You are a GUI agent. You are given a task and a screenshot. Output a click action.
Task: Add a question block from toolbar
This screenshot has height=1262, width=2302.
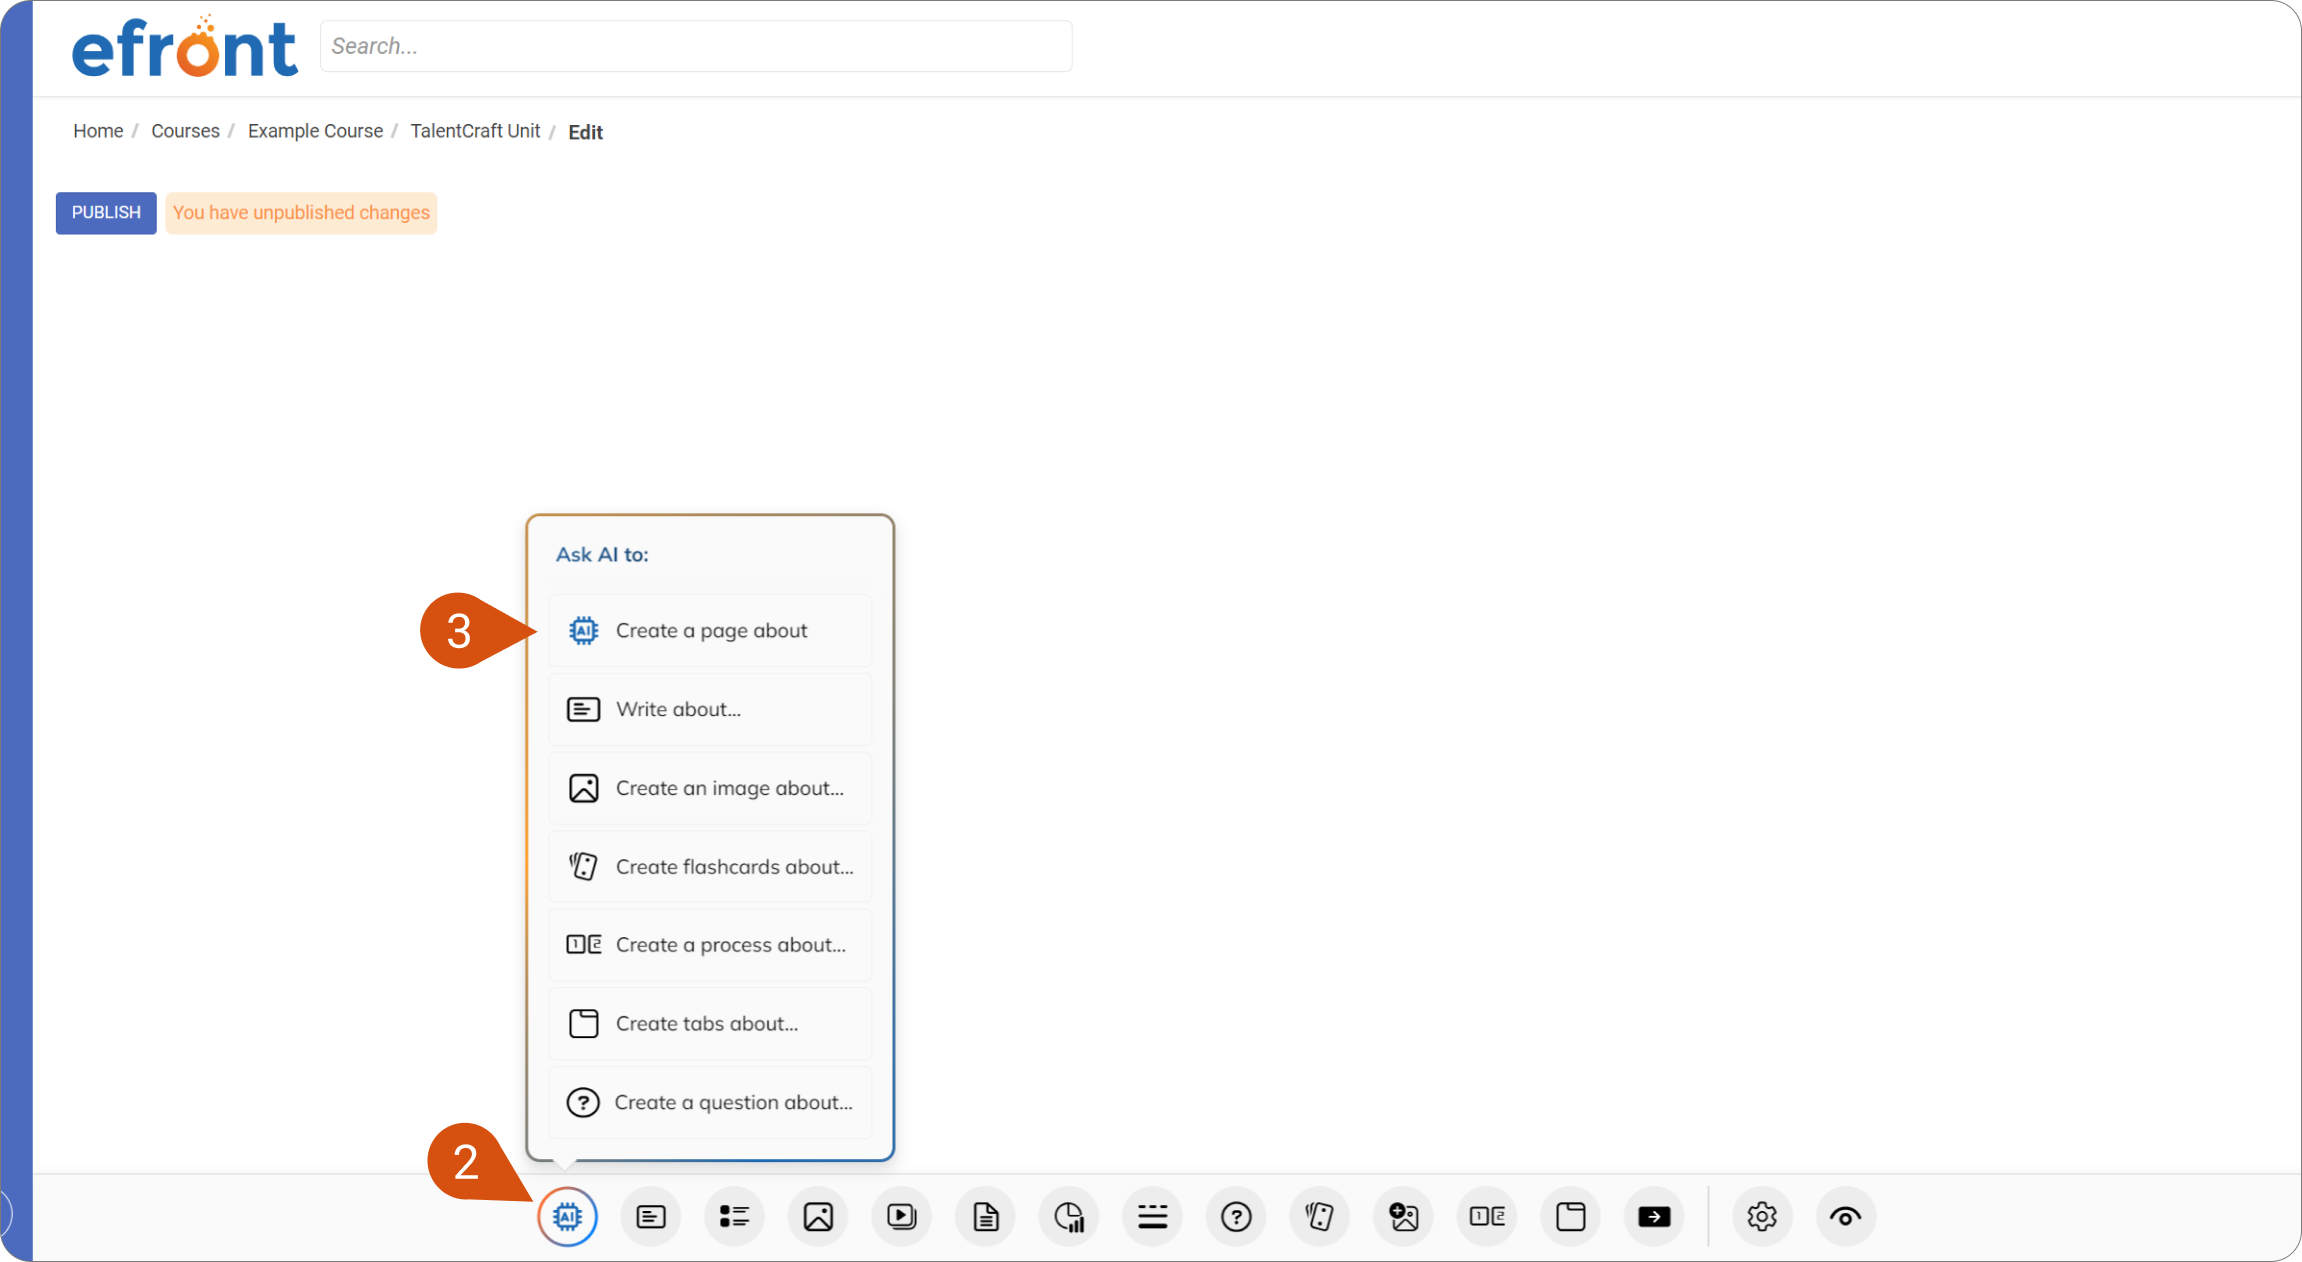(x=1237, y=1217)
